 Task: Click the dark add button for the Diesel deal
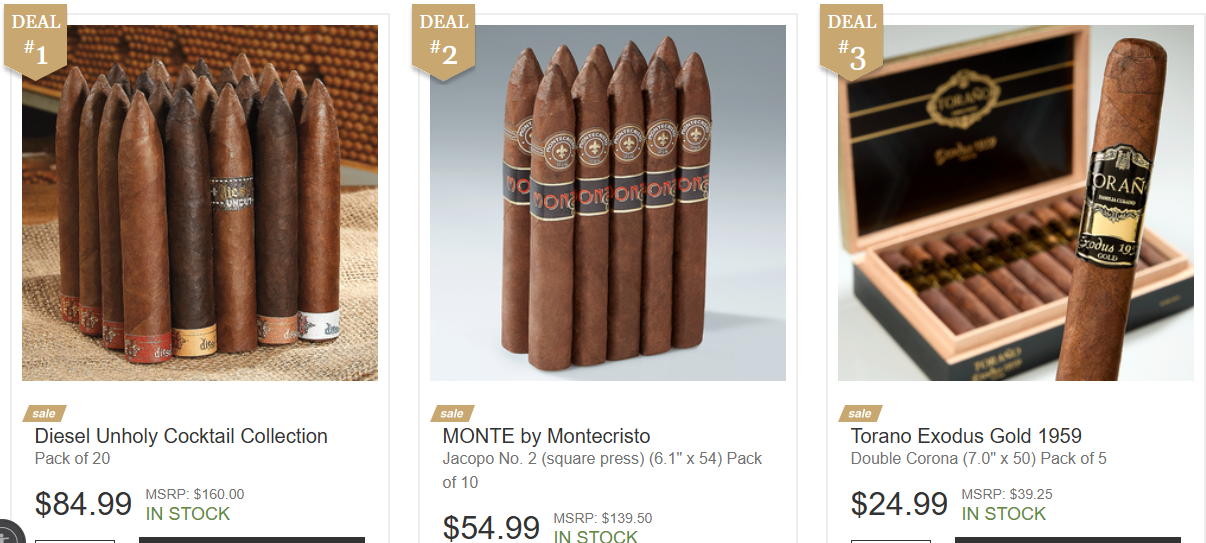point(252,540)
